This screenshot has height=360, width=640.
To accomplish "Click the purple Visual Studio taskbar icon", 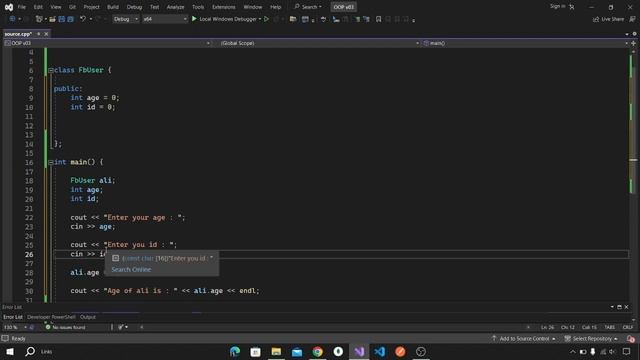I will [x=359, y=351].
